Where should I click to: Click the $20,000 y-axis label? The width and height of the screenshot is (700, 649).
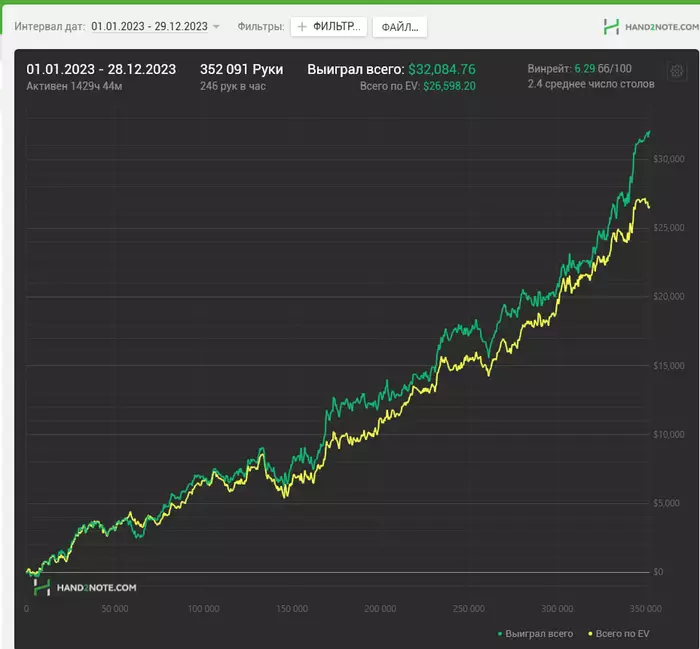coord(668,296)
